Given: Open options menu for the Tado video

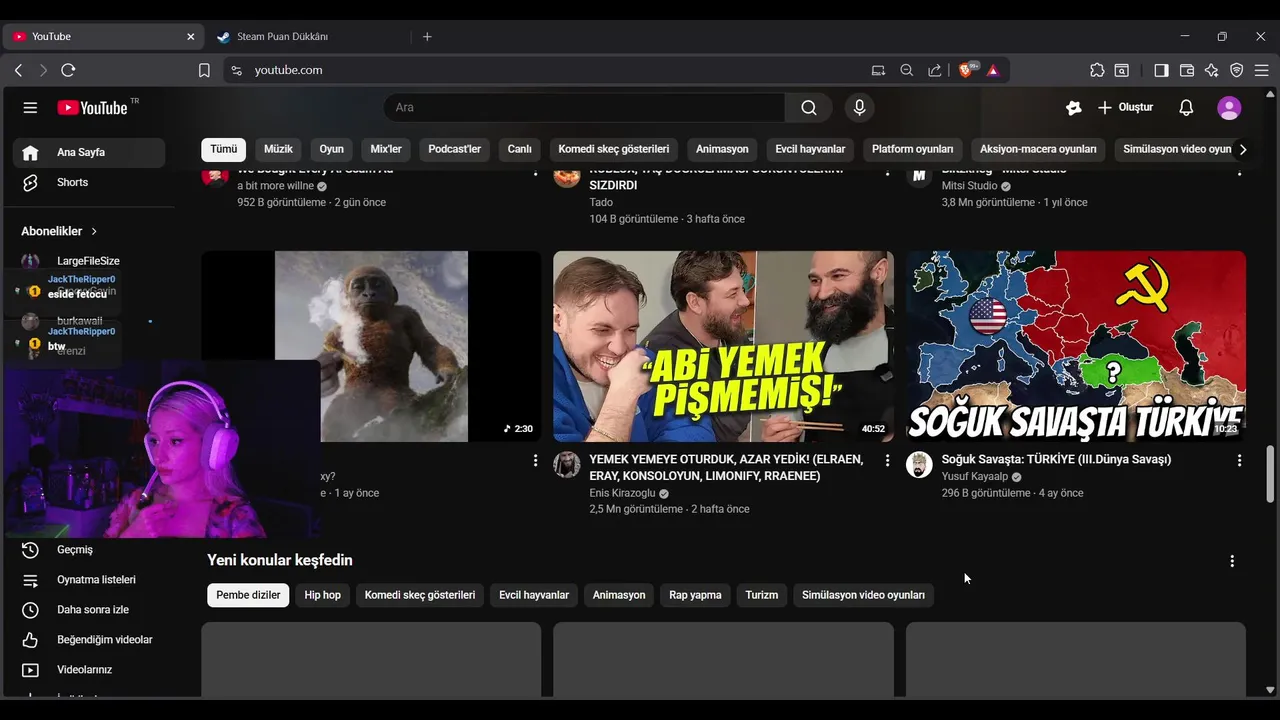Looking at the screenshot, I should pos(887,172).
